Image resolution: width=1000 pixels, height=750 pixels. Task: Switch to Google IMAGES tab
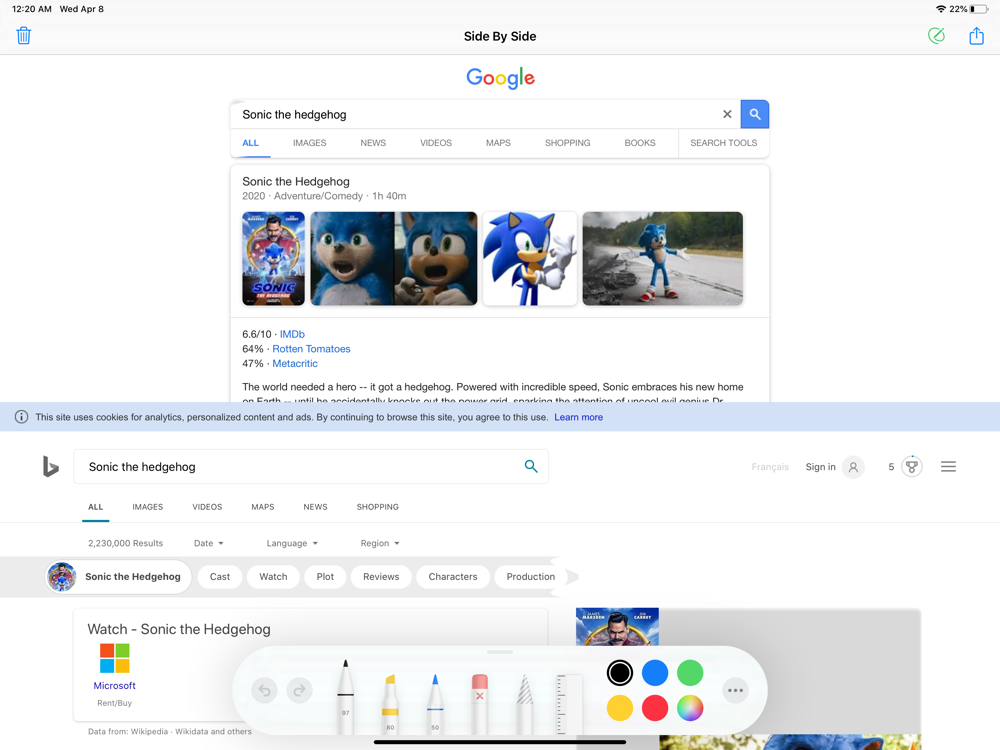tap(309, 143)
